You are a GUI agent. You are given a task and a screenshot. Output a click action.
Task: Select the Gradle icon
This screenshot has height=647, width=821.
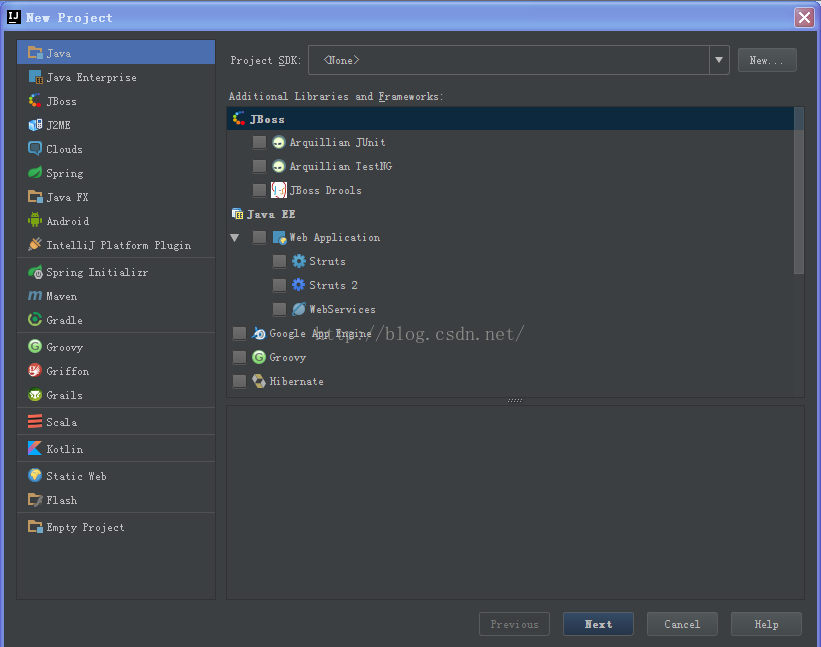[x=35, y=319]
